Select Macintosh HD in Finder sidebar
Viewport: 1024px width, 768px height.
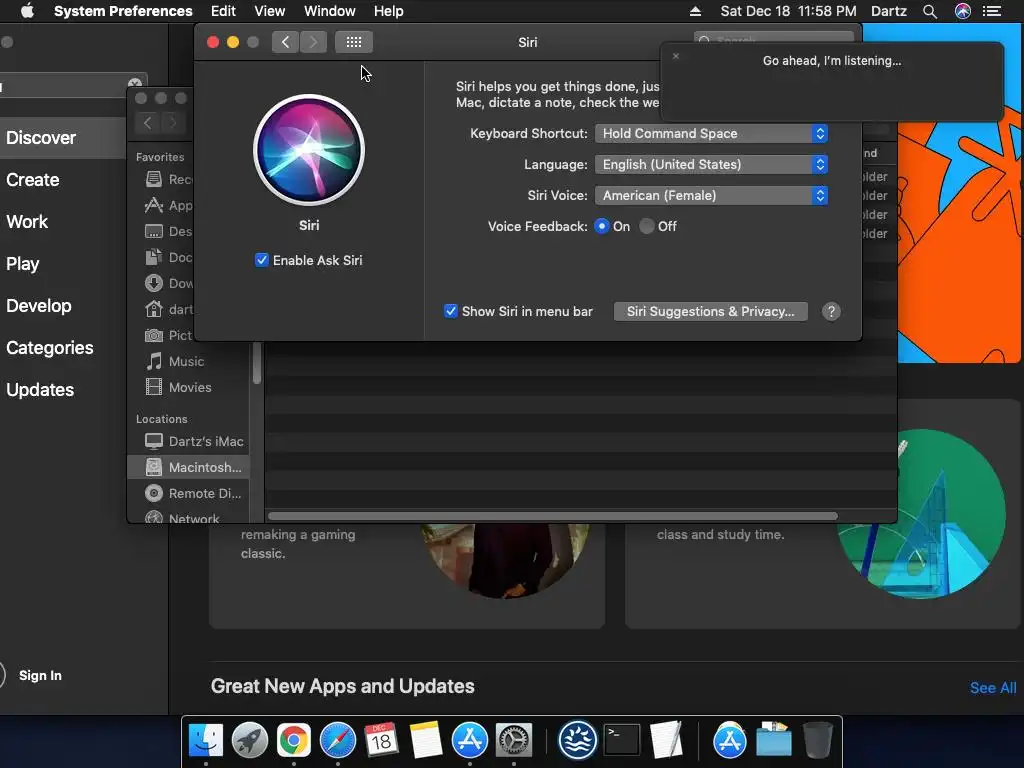tap(187, 468)
